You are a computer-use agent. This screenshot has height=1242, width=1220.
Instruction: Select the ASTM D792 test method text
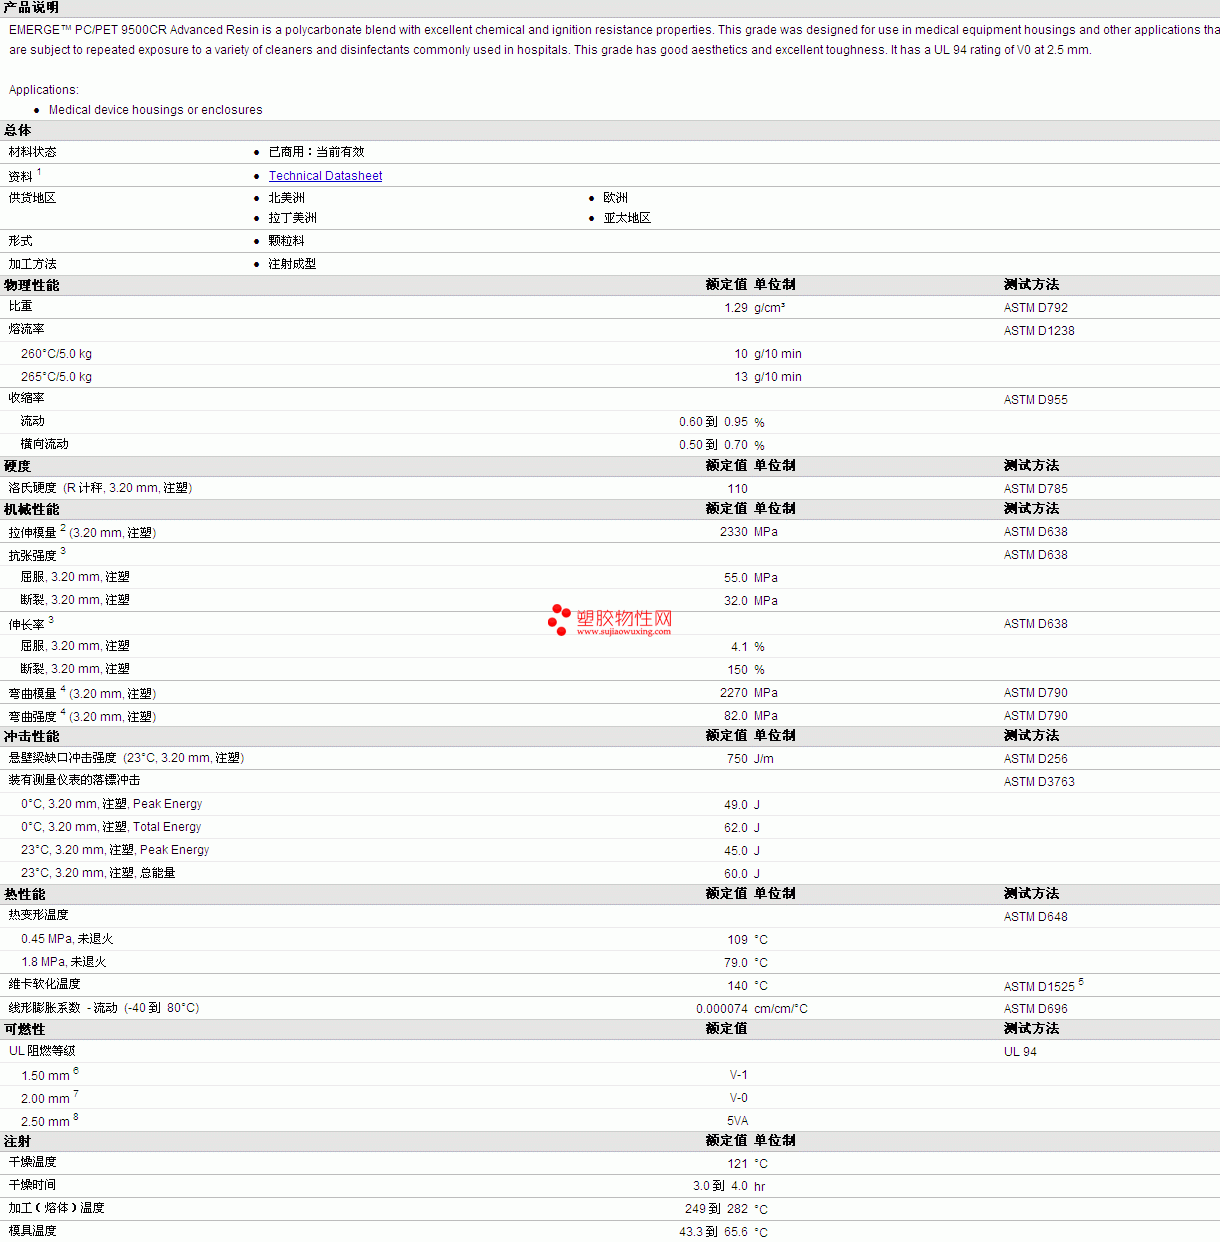[x=1035, y=308]
